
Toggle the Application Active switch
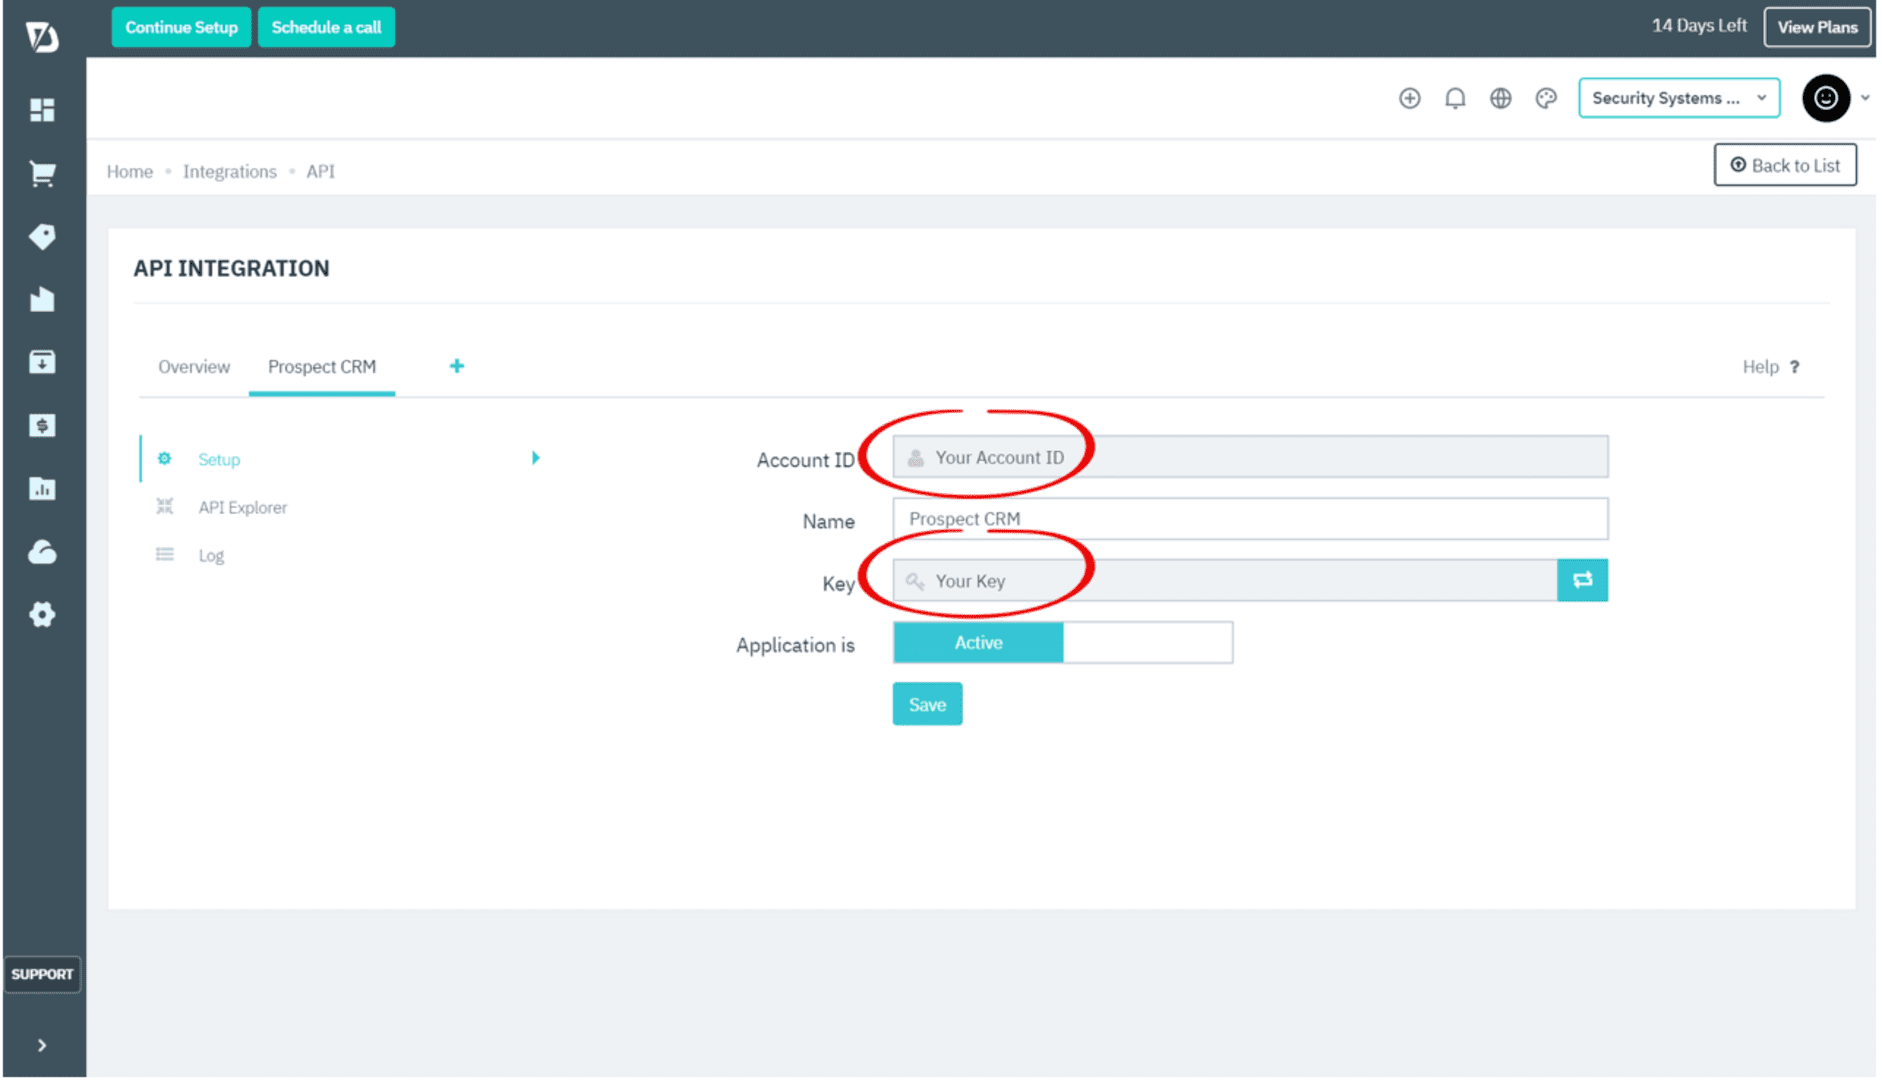pos(978,643)
